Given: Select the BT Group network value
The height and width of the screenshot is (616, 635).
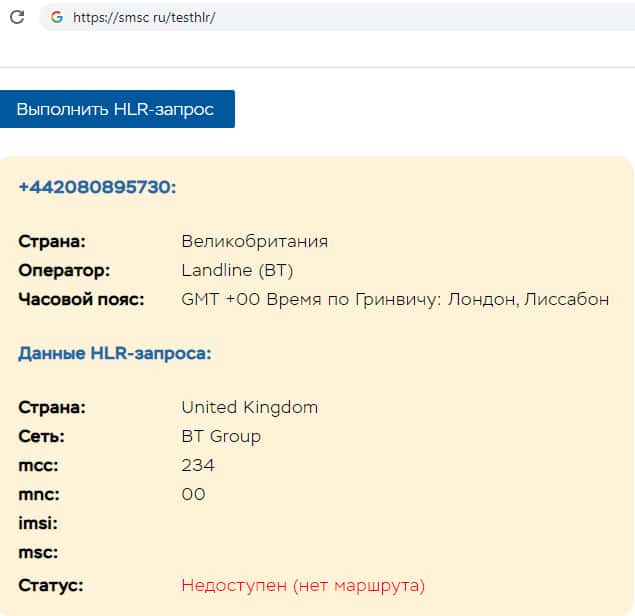Looking at the screenshot, I should tap(221, 436).
